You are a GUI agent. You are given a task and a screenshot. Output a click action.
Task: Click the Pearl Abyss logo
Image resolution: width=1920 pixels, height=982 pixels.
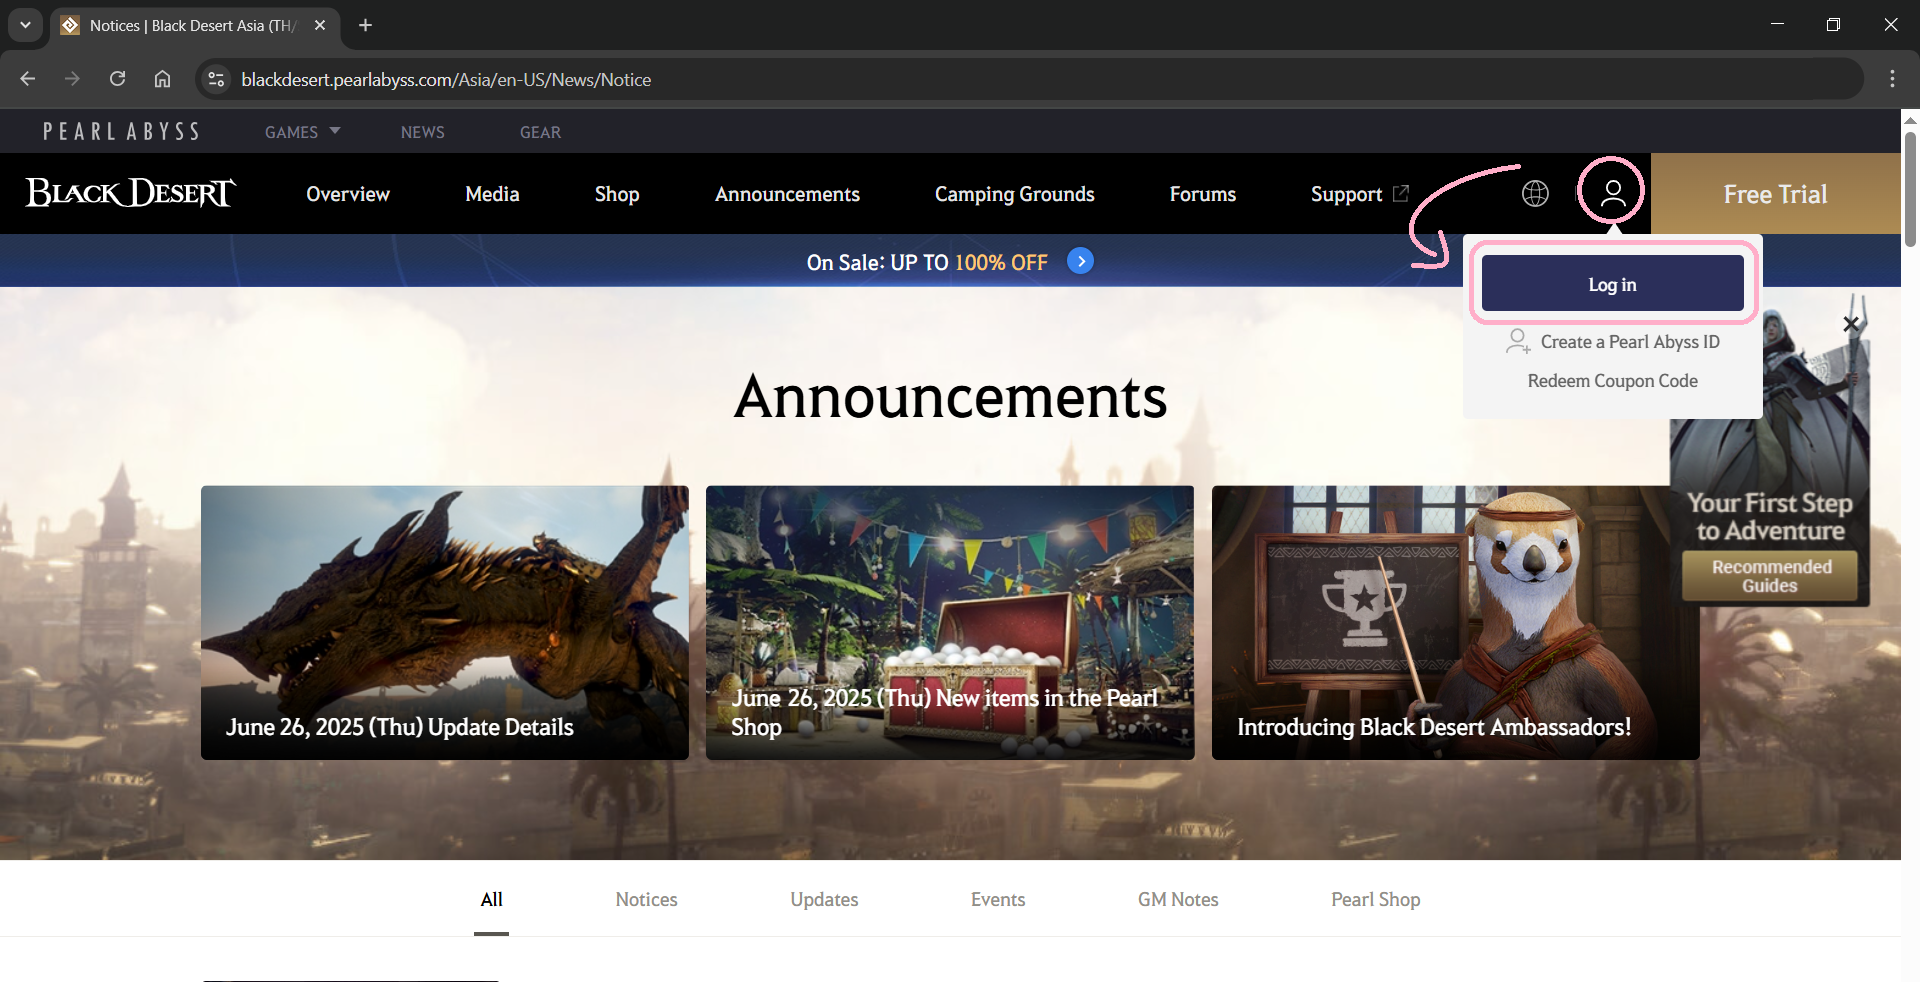coord(121,132)
